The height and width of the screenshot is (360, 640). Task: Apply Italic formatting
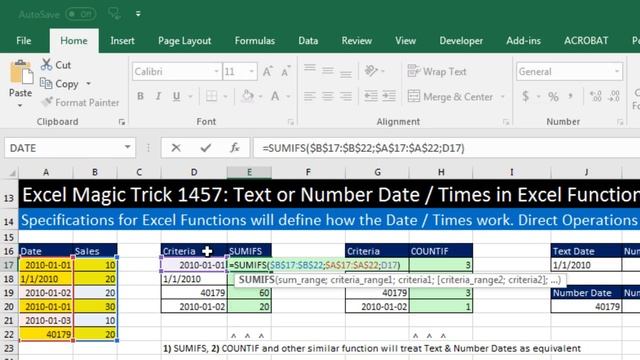(158, 96)
